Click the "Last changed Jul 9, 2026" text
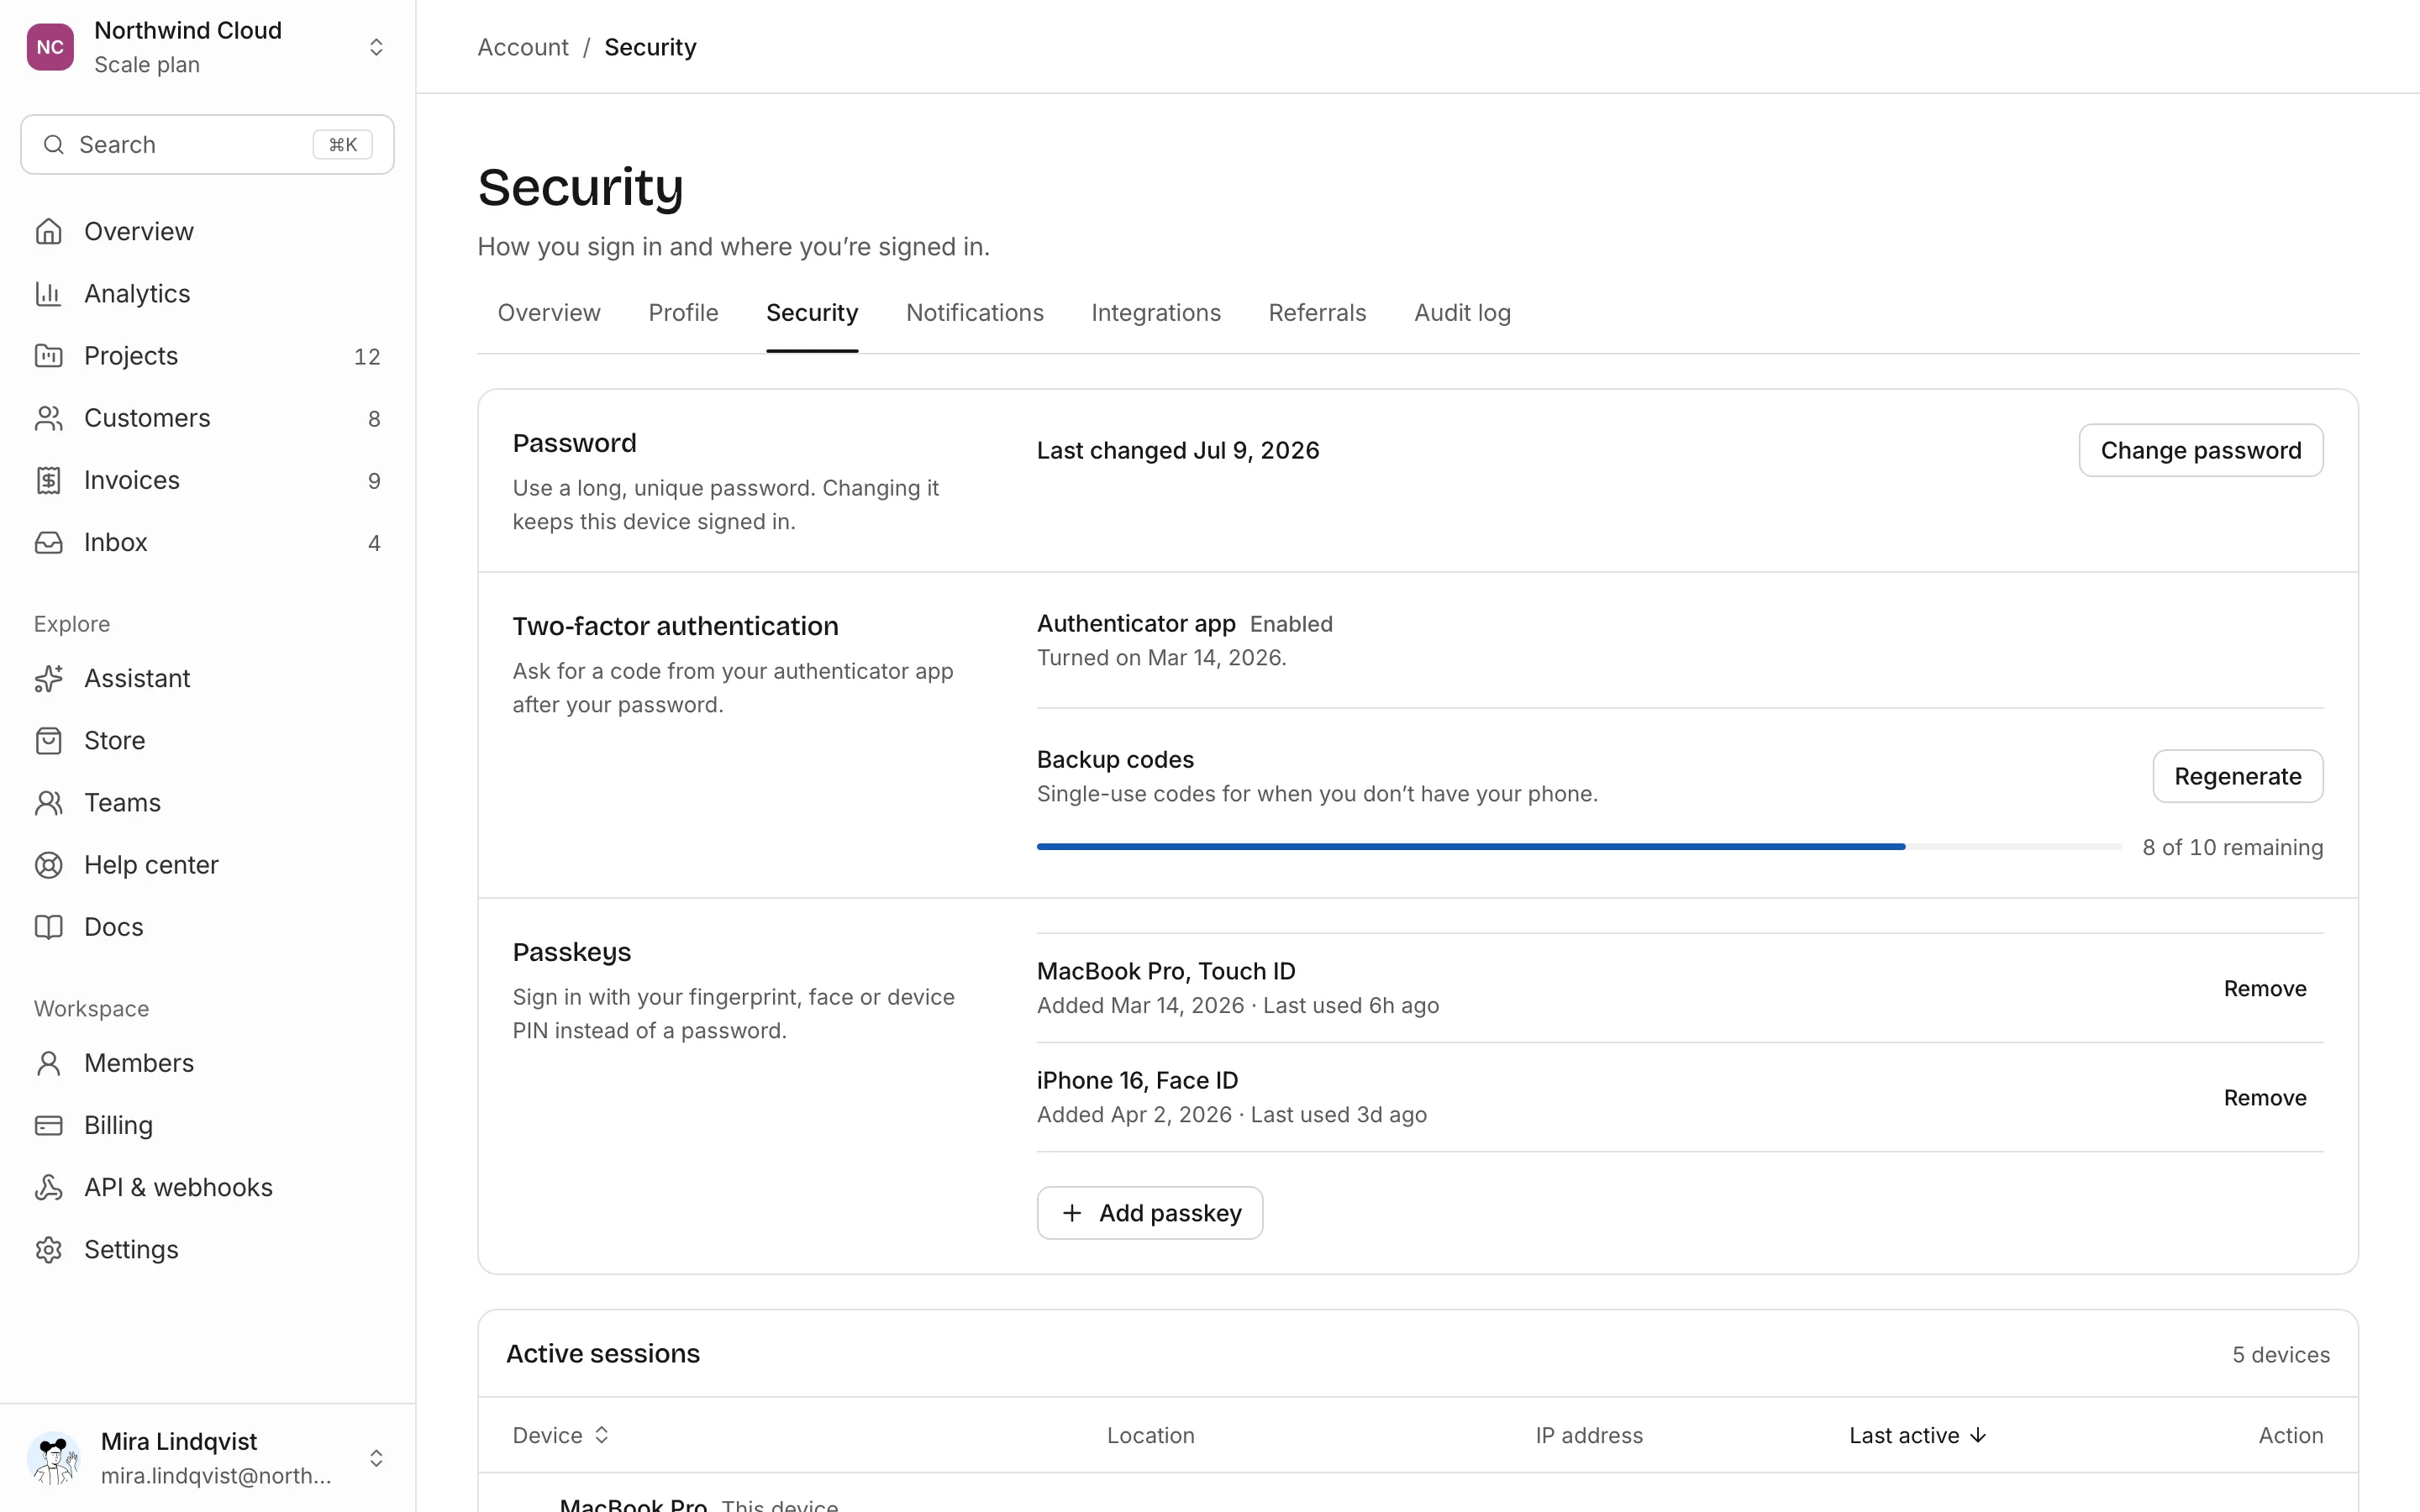Viewport: 2420px width, 1512px height. (1178, 450)
